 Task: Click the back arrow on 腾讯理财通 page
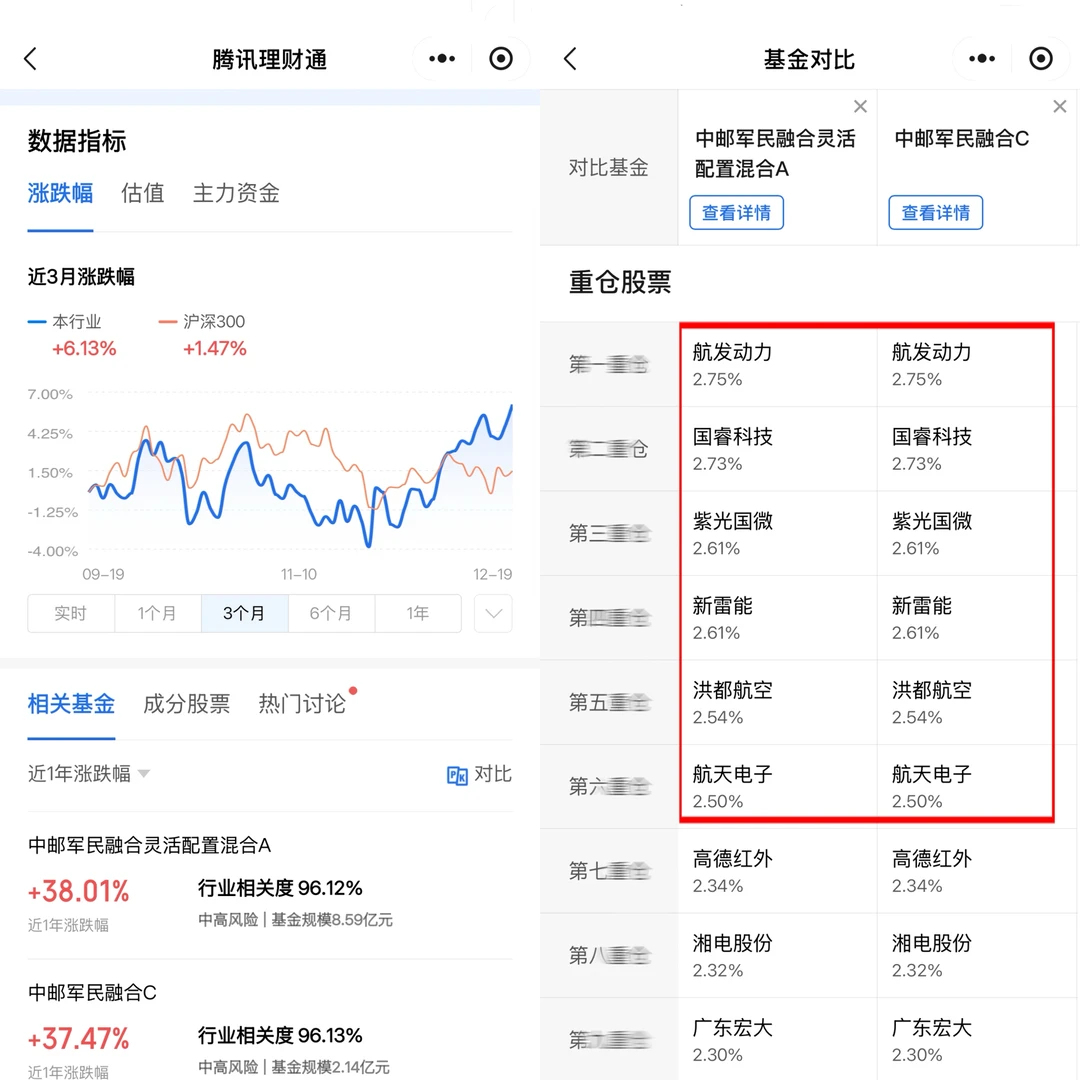coord(30,58)
